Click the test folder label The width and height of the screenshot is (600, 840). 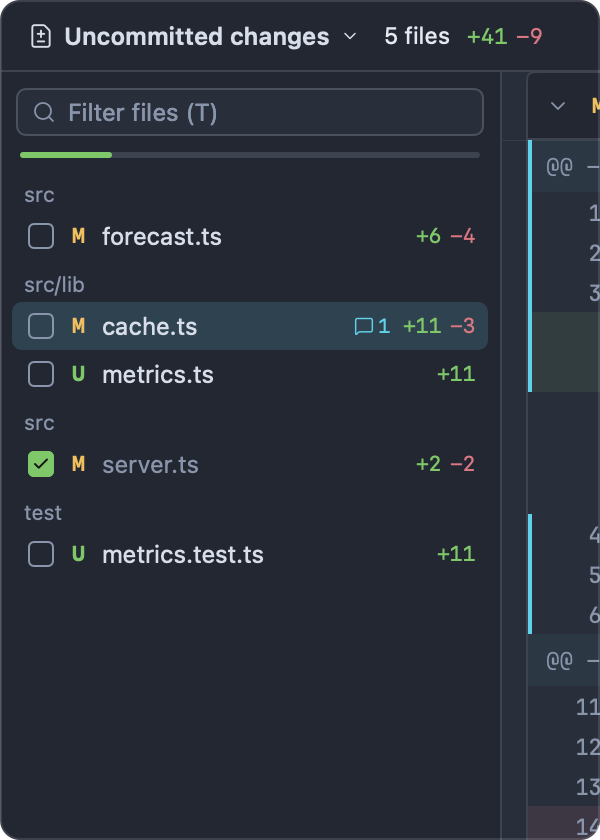[43, 513]
